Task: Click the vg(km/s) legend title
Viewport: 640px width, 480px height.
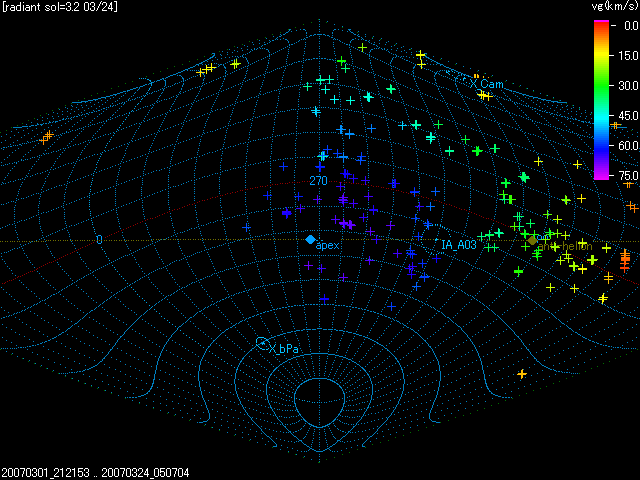Action: [615, 6]
